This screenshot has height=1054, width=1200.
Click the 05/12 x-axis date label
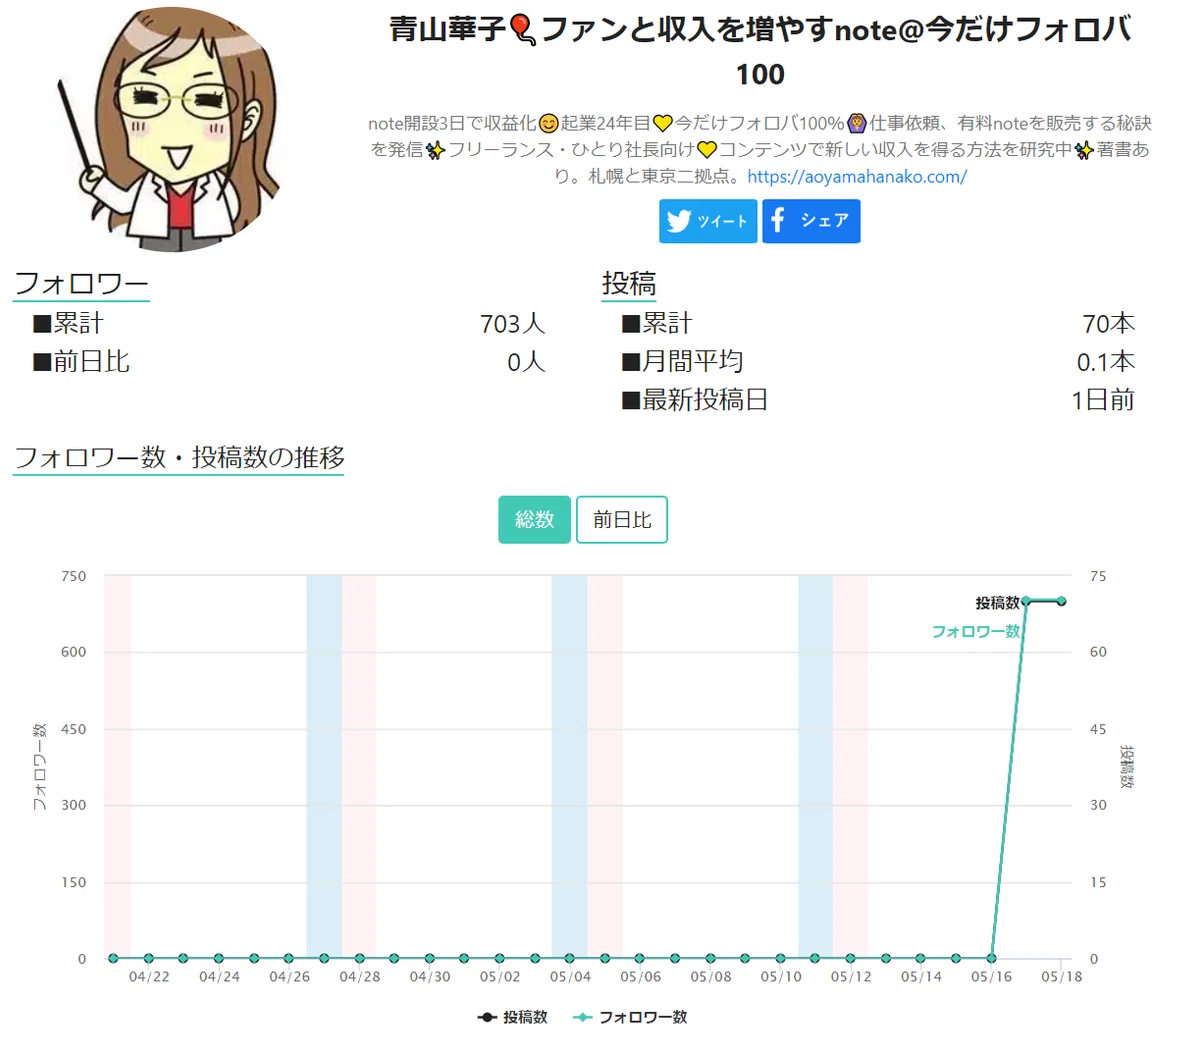(851, 977)
